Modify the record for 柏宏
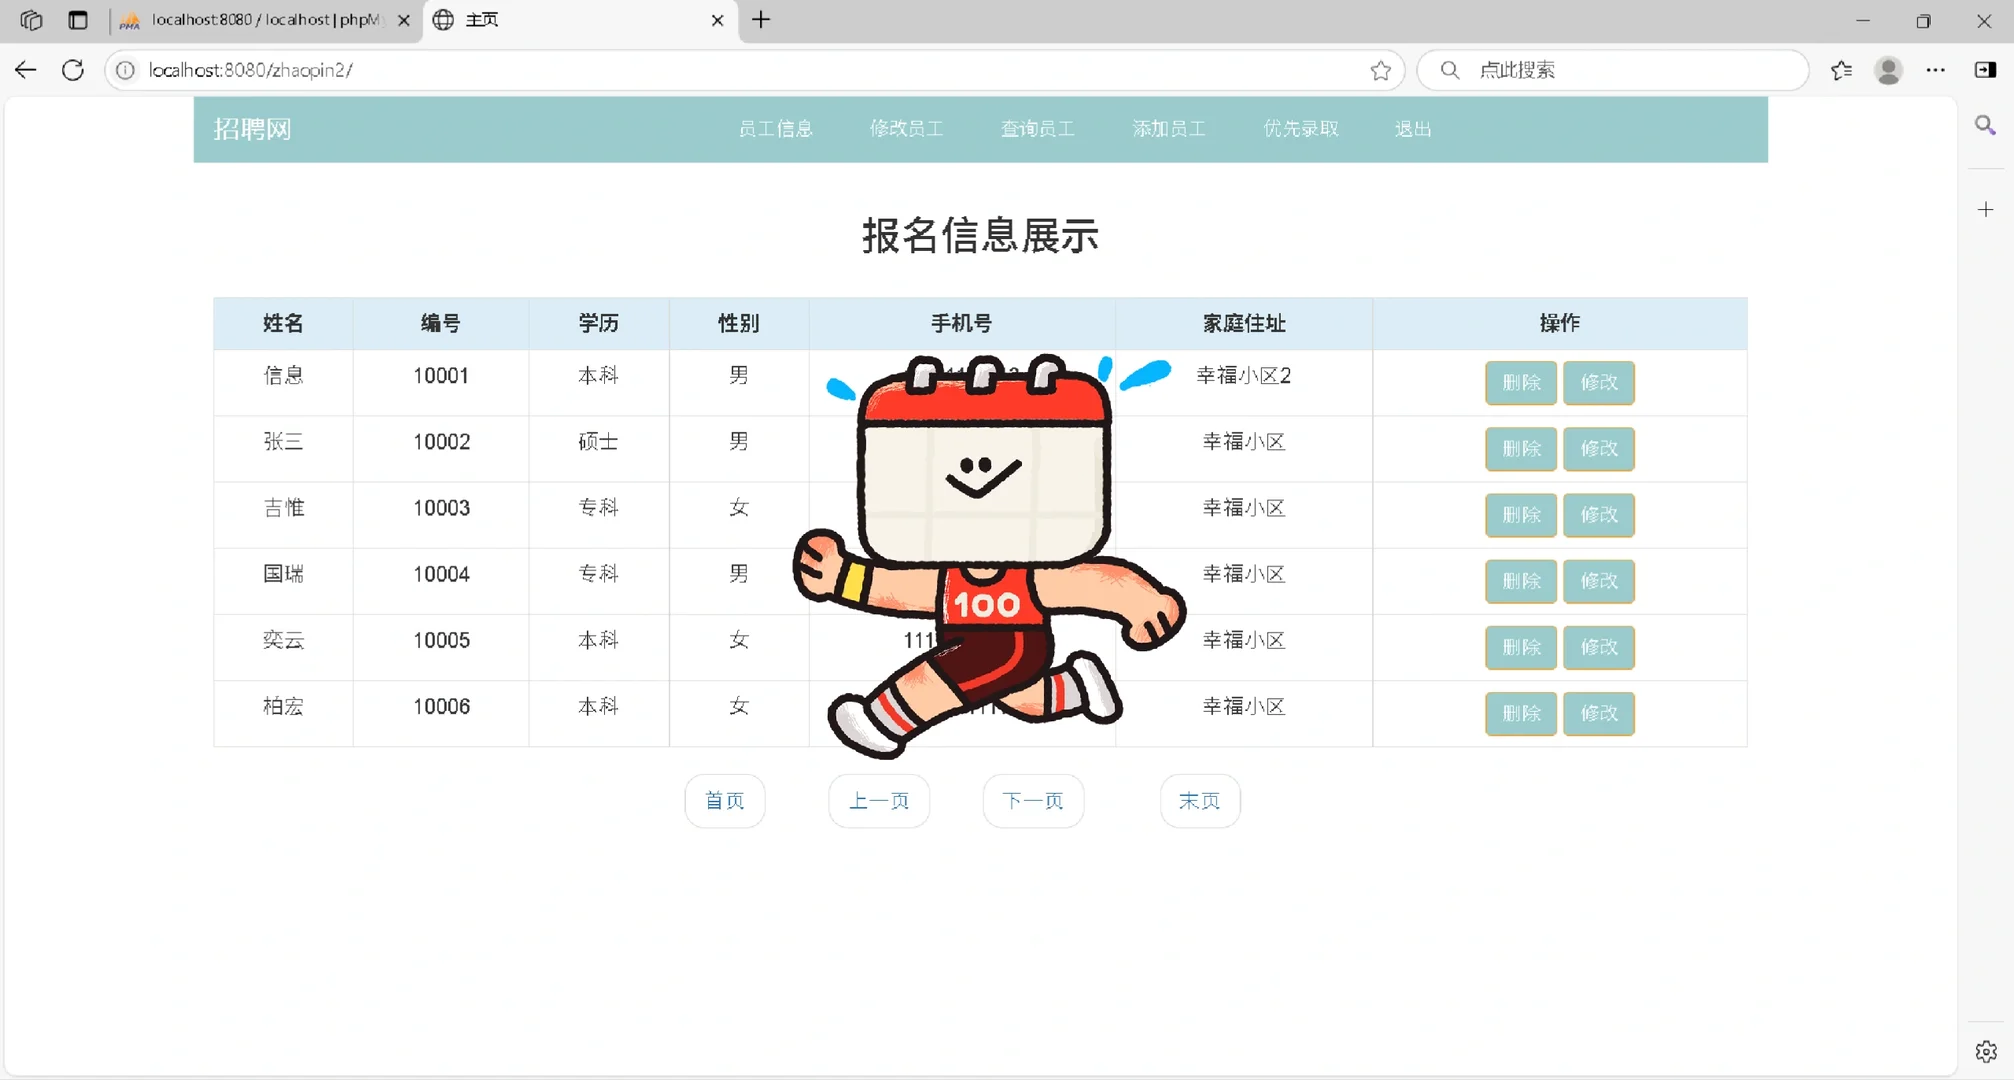The width and height of the screenshot is (2014, 1080). pos(1598,713)
